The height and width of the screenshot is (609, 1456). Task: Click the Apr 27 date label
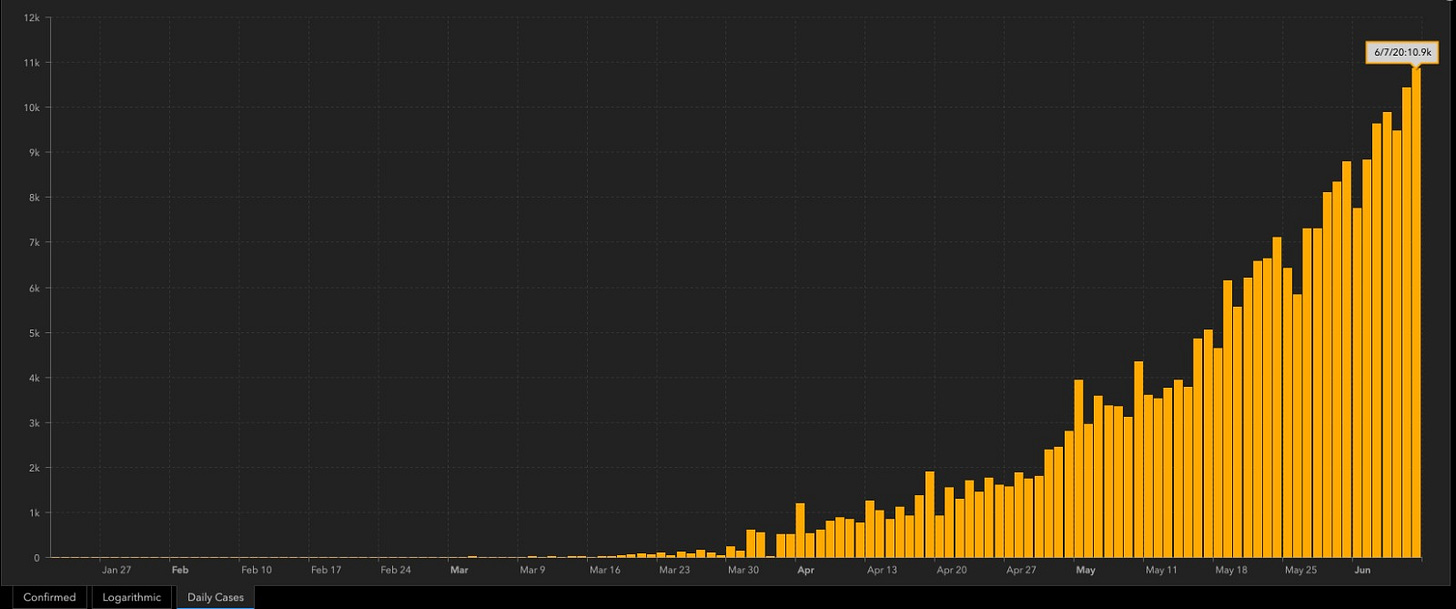1022,570
